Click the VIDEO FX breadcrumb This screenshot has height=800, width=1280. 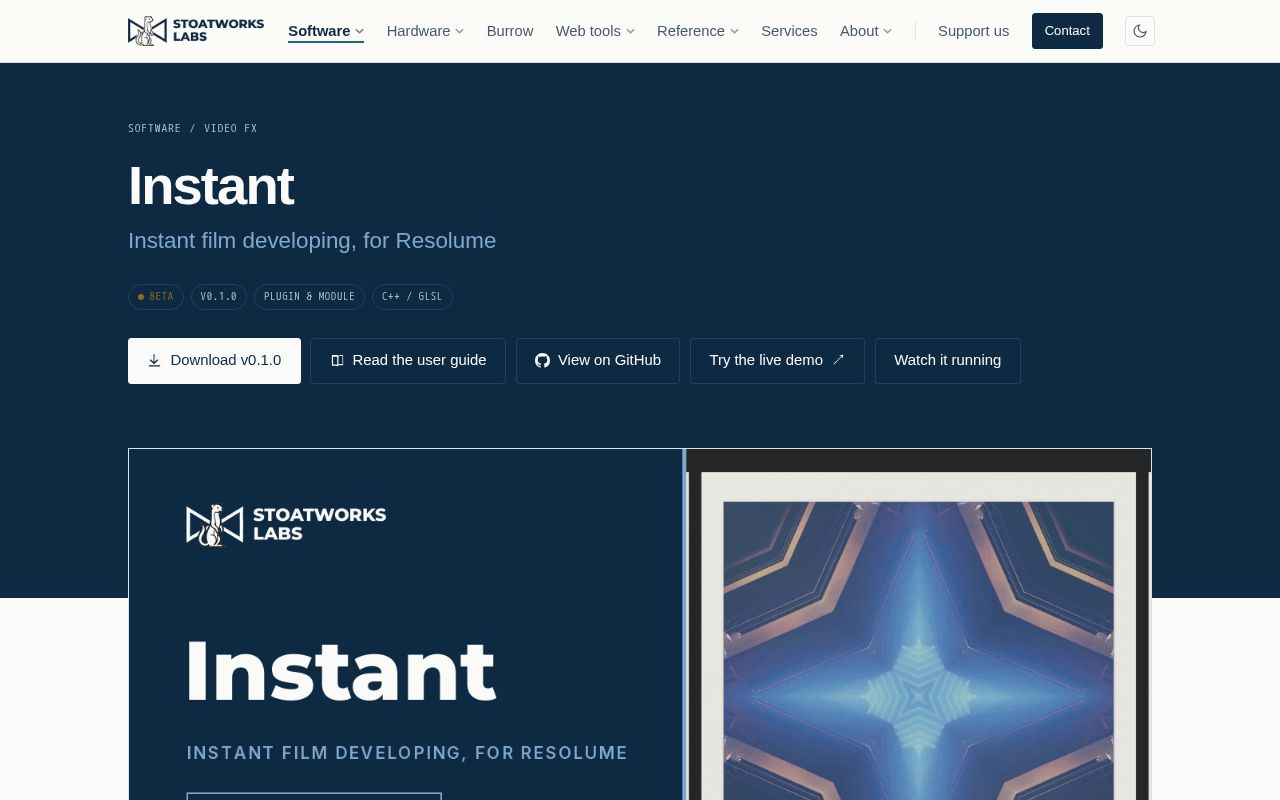click(231, 128)
